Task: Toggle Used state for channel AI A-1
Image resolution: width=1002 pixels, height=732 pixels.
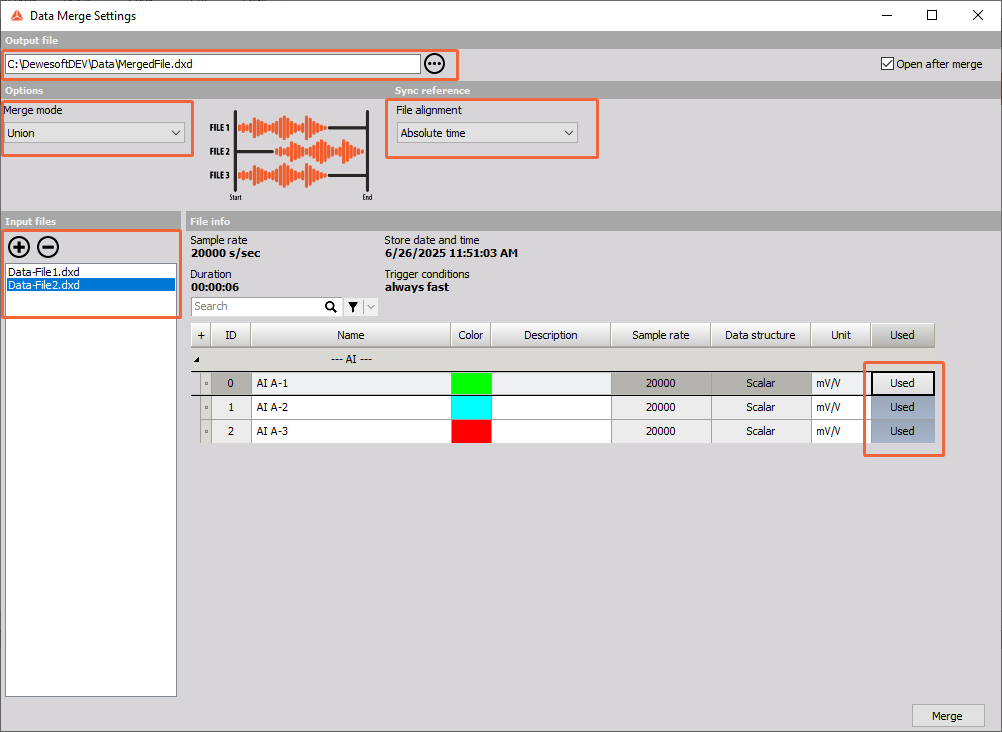Action: pos(901,383)
